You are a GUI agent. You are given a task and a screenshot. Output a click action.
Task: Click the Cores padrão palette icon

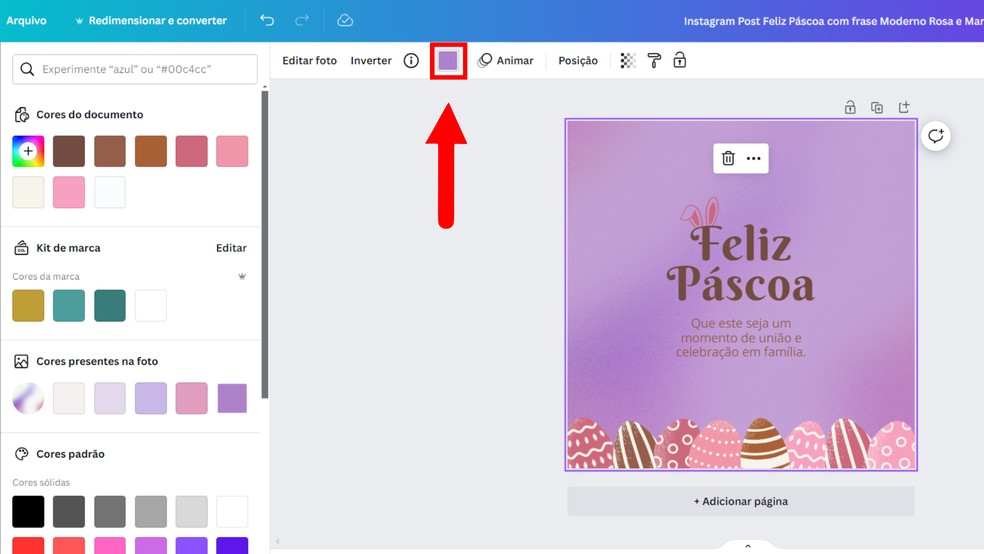tap(21, 454)
